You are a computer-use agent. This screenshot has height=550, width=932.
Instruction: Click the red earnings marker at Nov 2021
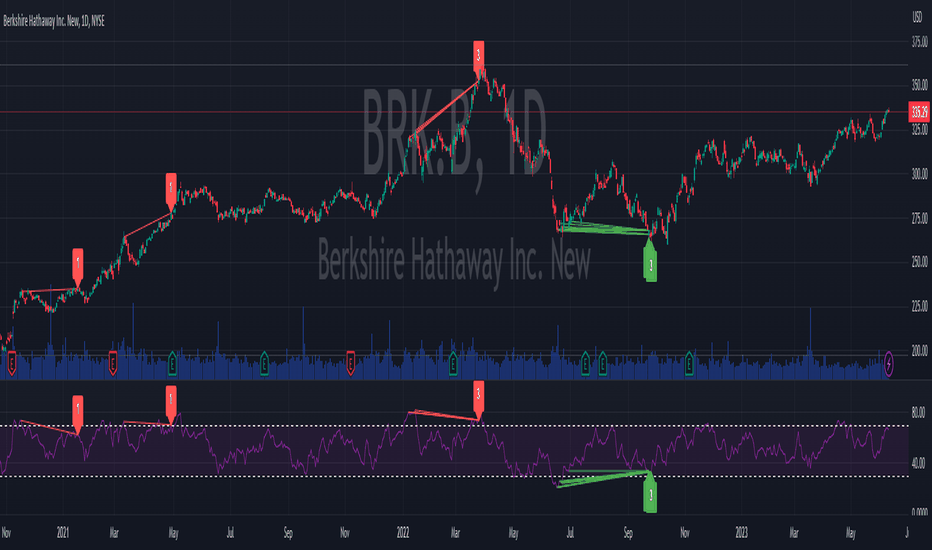coord(351,363)
